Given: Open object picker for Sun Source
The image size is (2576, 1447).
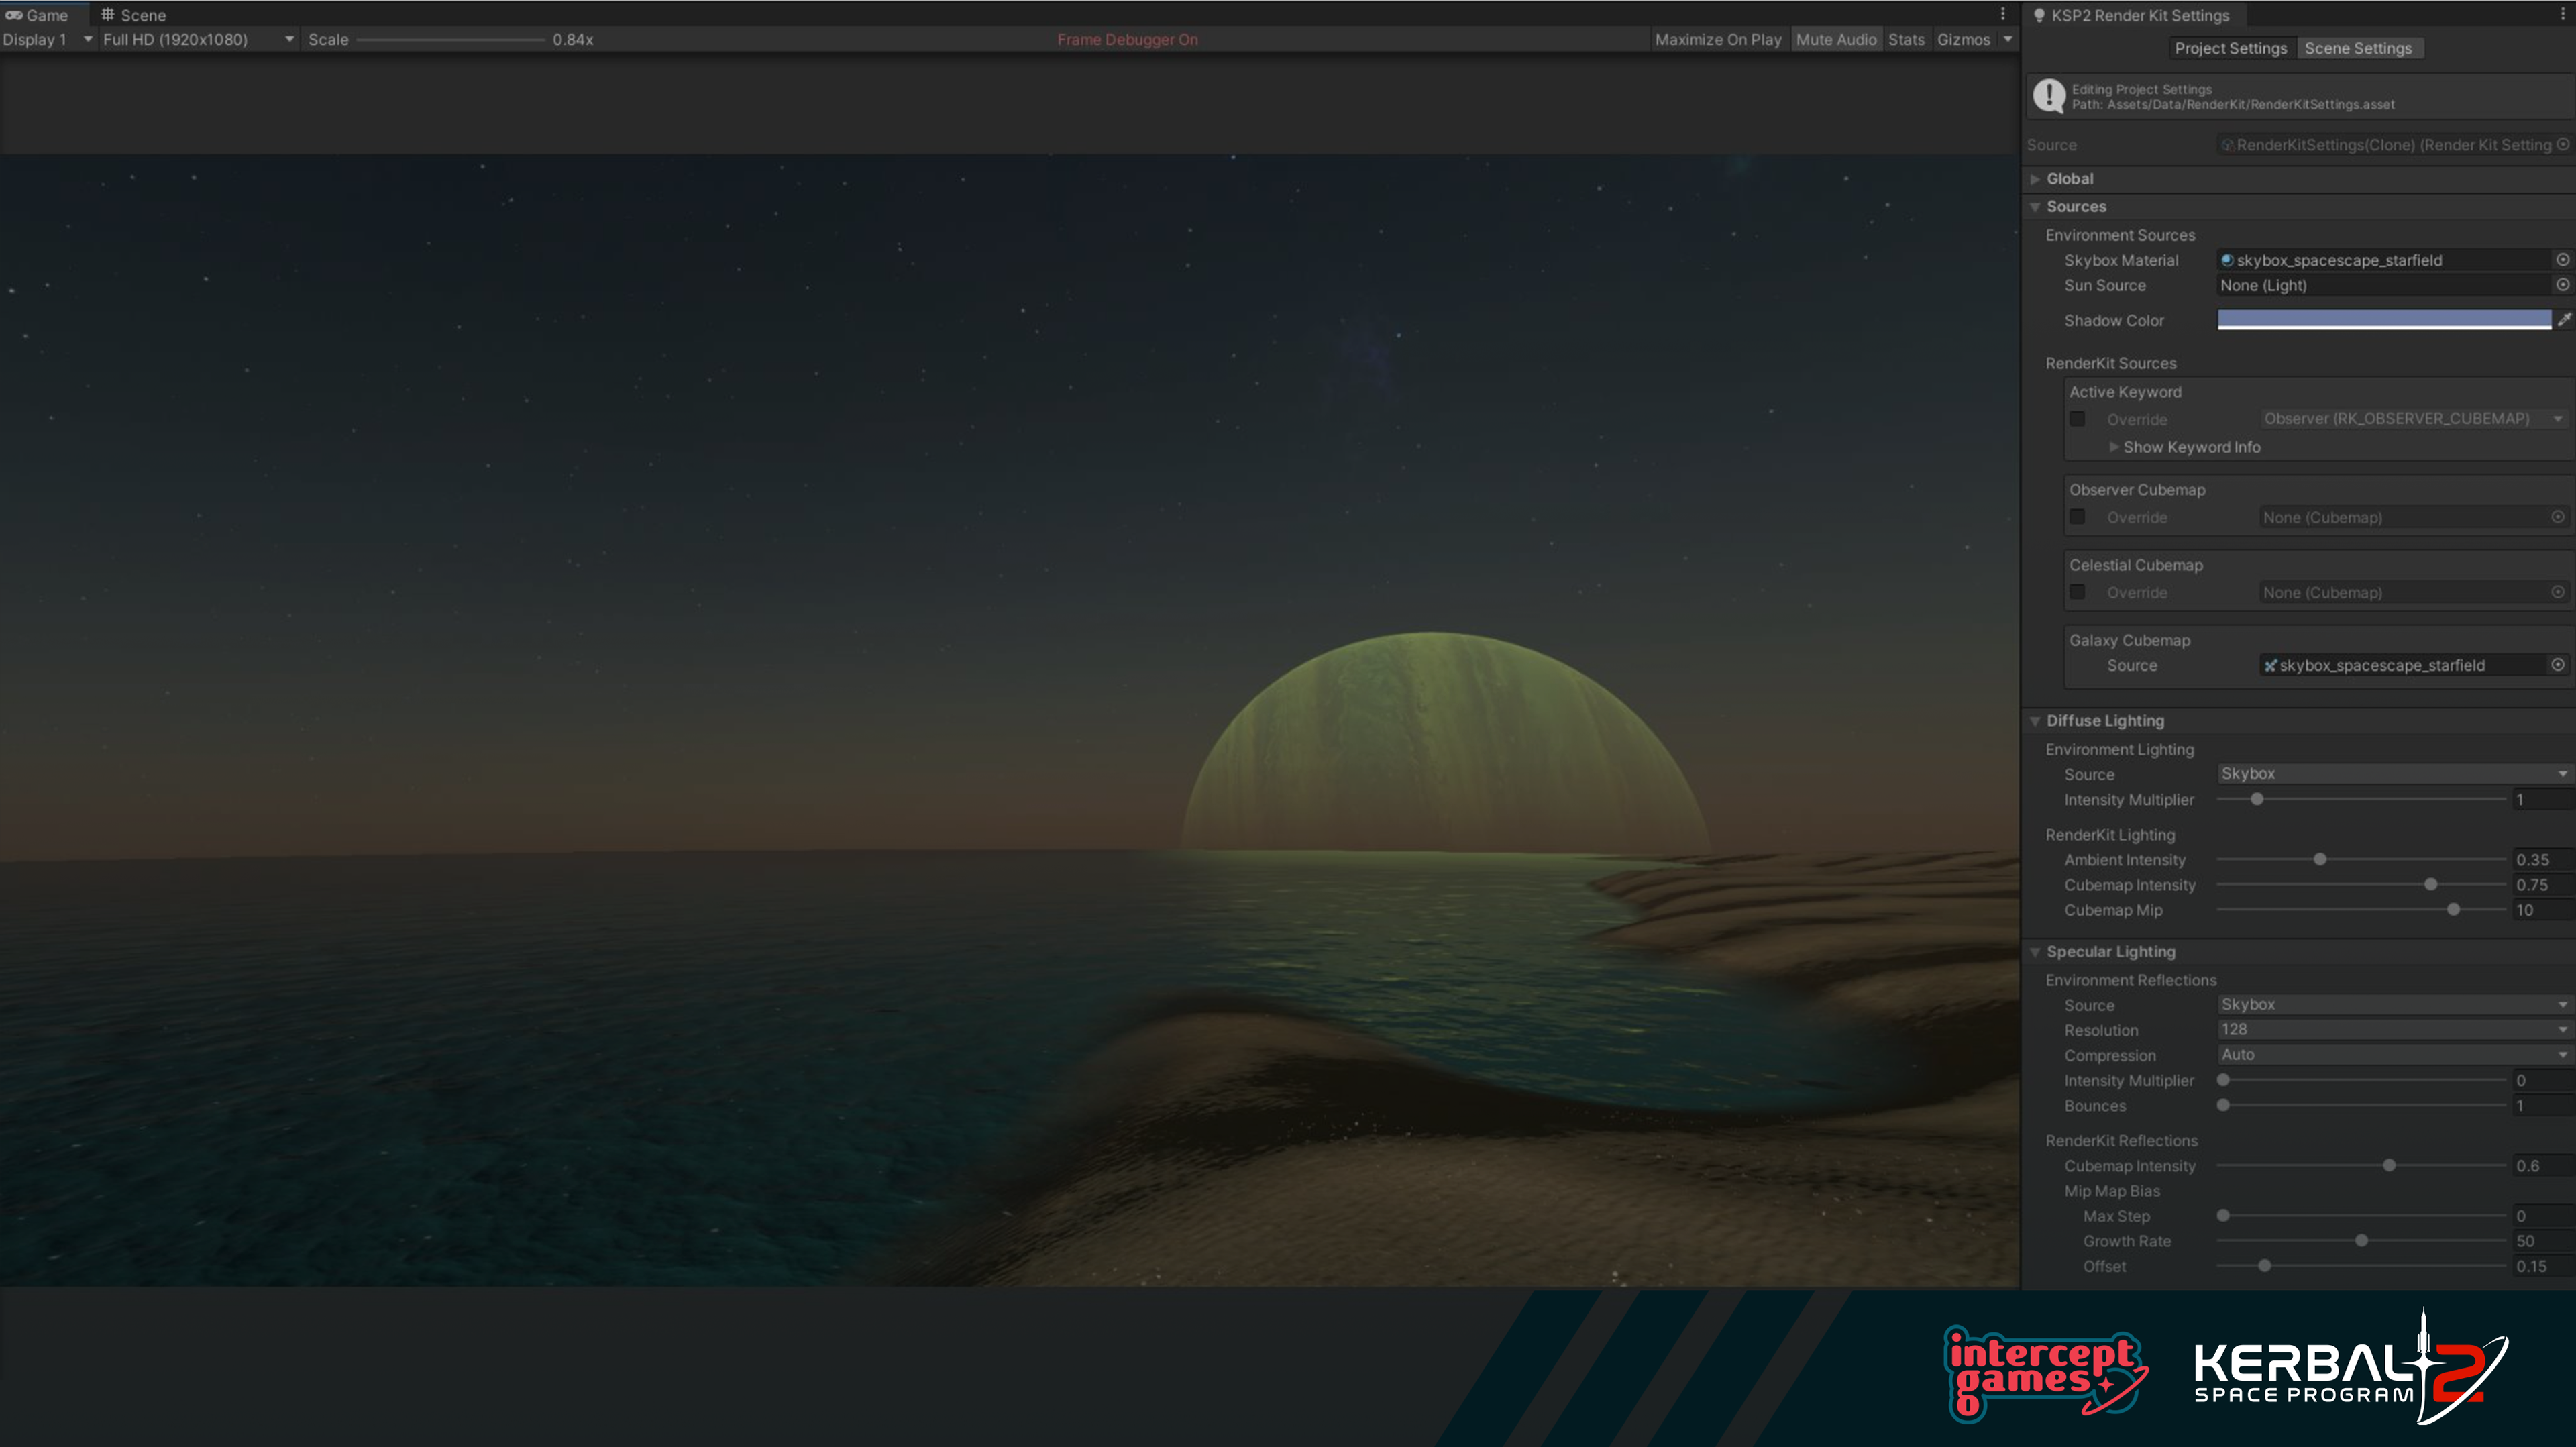Looking at the screenshot, I should [x=2563, y=285].
